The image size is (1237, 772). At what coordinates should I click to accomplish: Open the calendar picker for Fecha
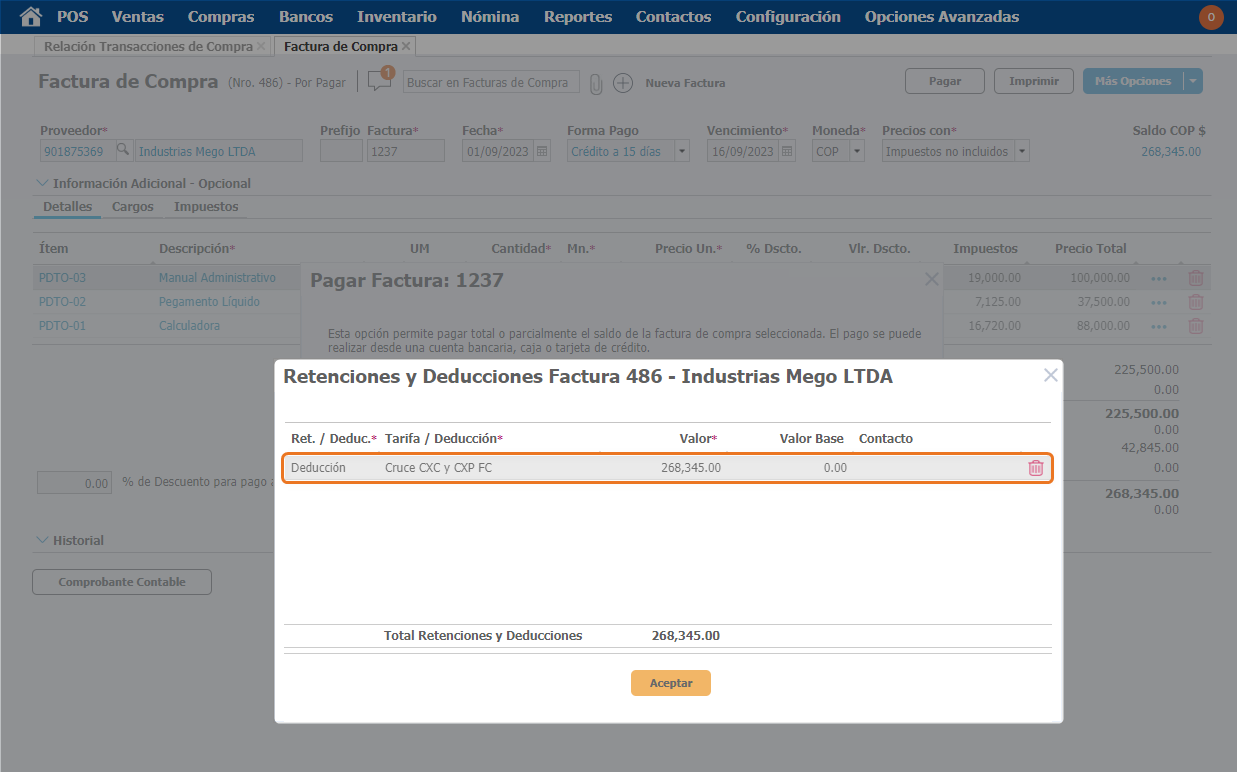click(542, 151)
